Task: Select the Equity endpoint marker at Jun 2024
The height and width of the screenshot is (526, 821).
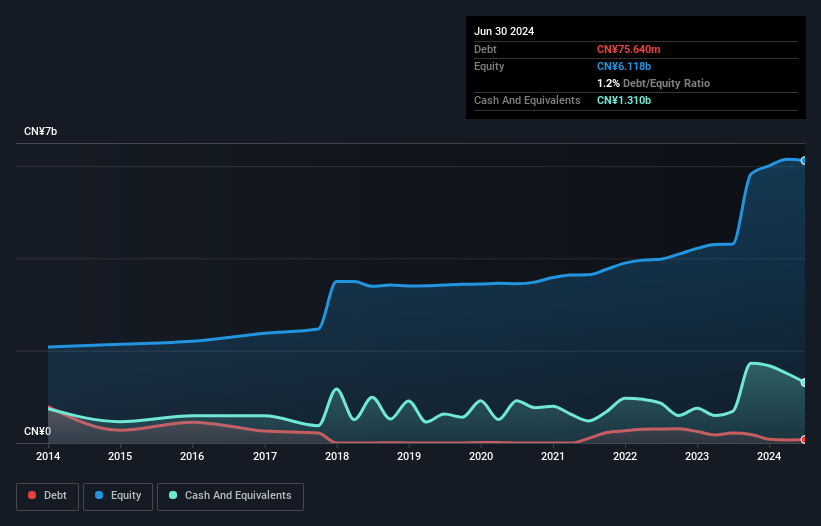Action: click(804, 161)
